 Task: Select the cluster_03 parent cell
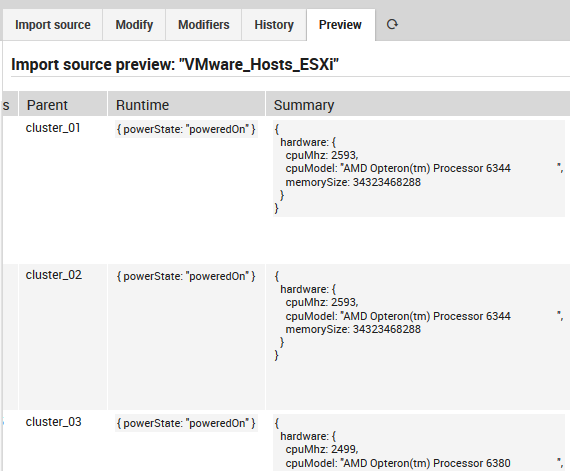[x=53, y=422]
